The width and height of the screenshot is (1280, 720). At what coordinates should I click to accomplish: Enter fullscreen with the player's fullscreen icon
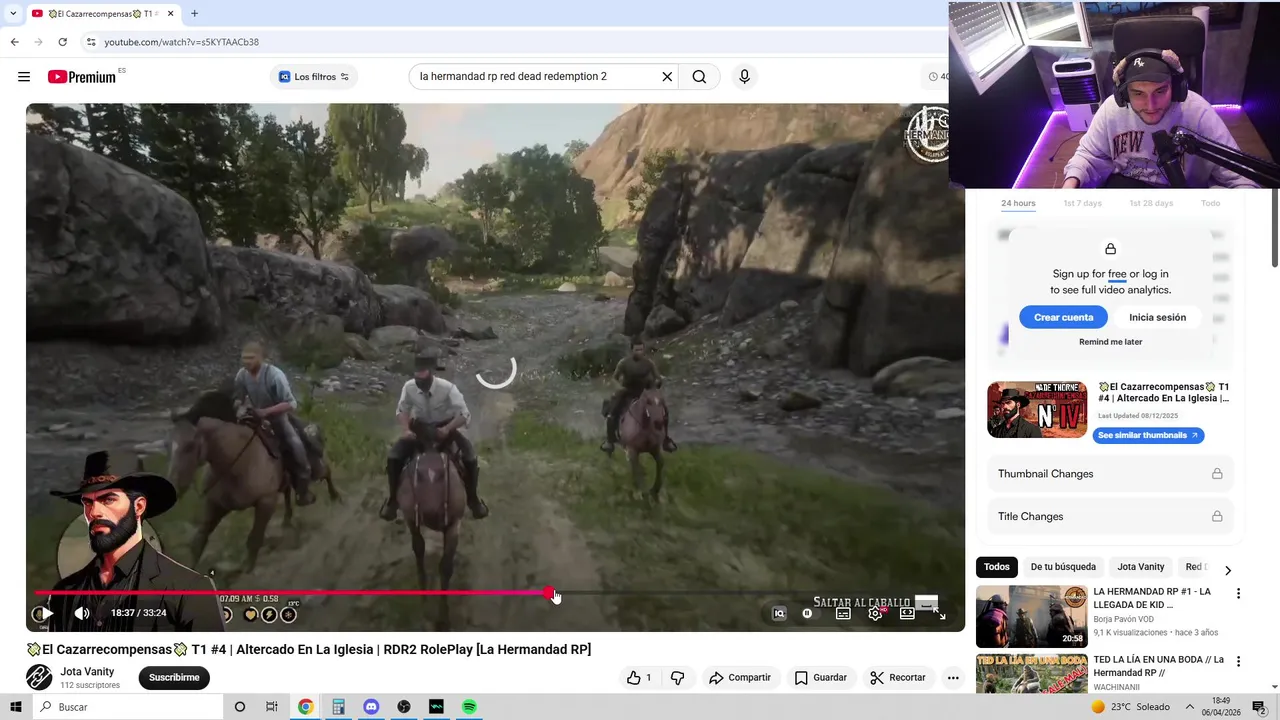point(939,614)
